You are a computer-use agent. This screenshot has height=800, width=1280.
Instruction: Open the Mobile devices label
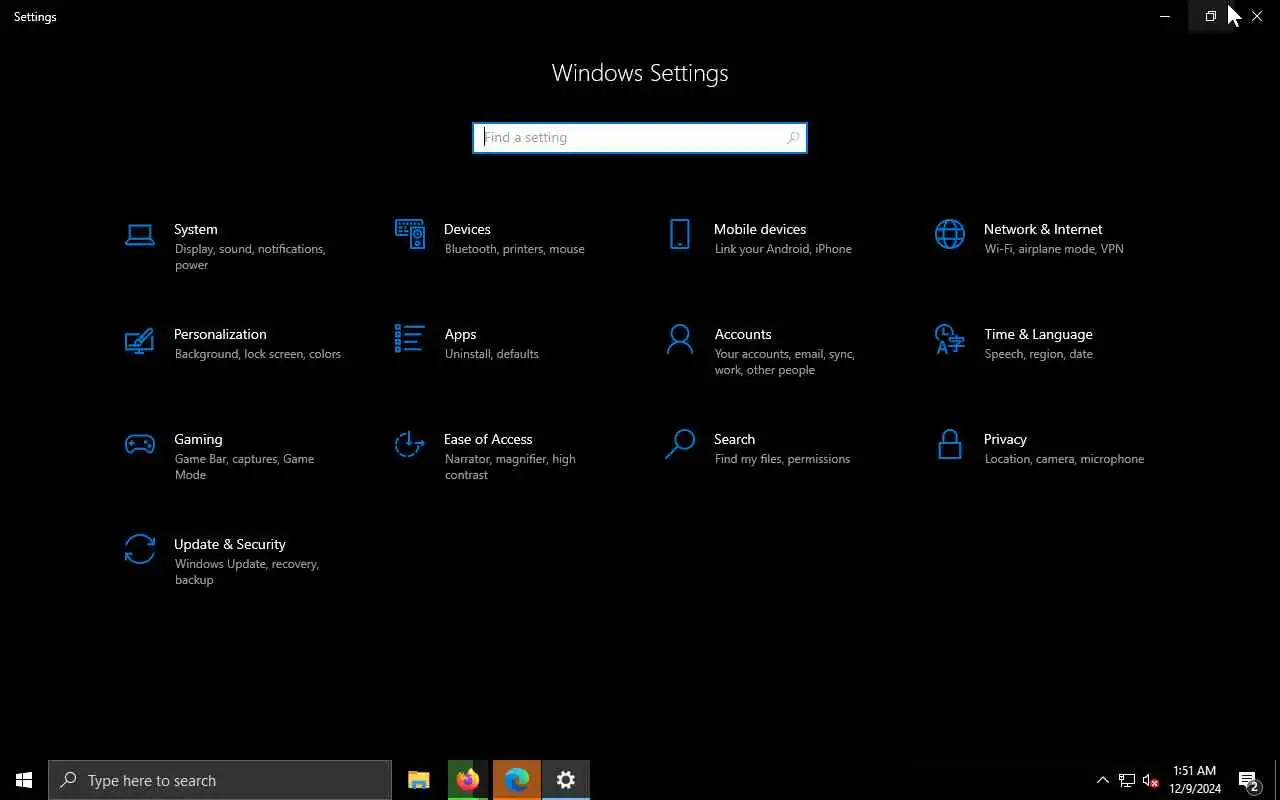(760, 229)
